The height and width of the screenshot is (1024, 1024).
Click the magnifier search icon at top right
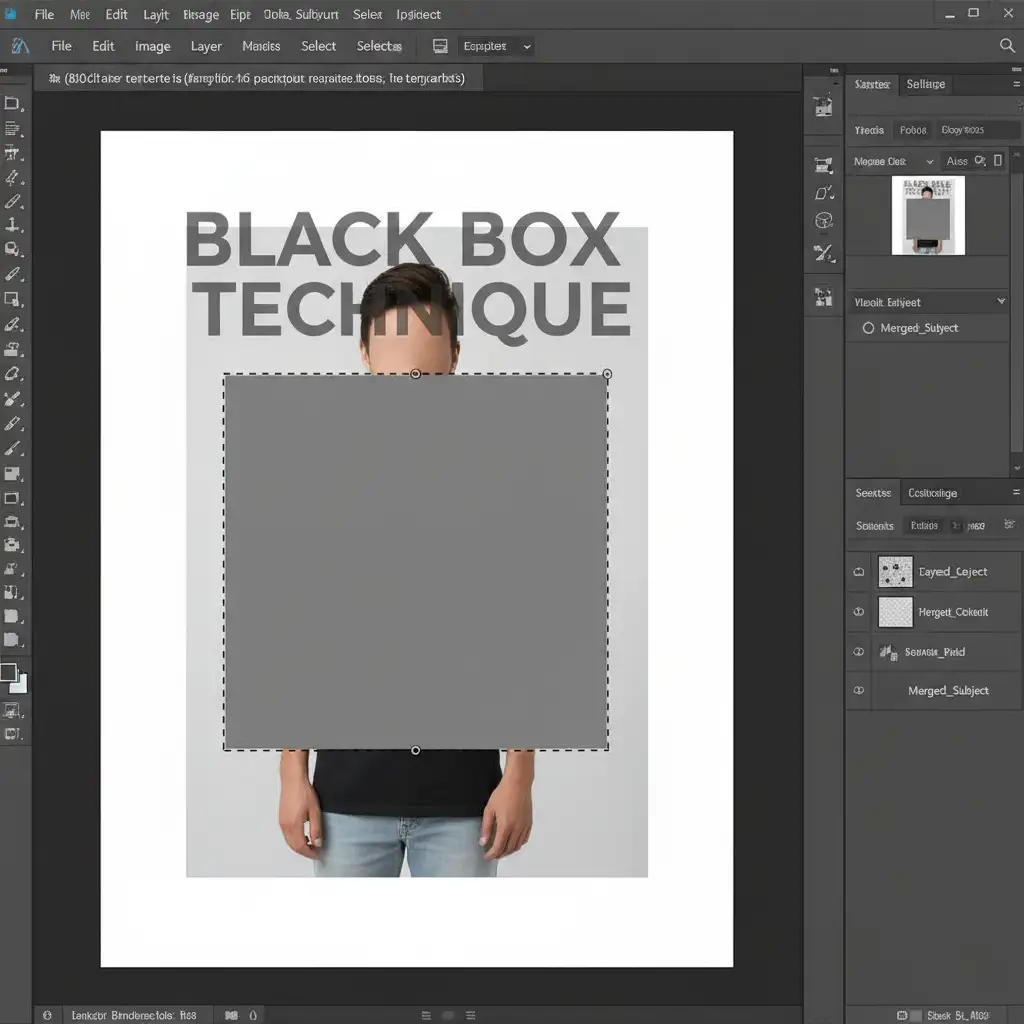(1007, 46)
